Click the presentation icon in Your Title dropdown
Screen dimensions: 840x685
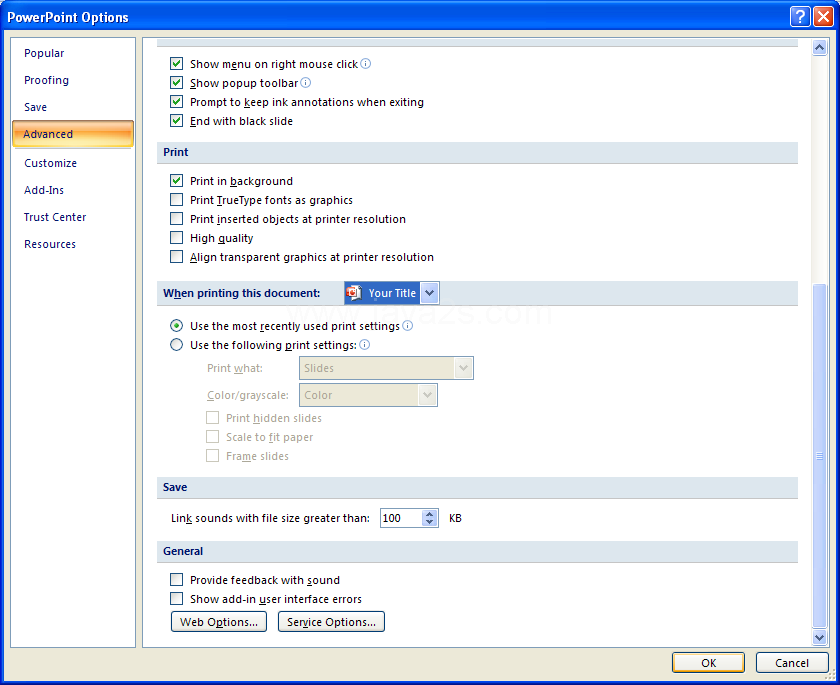coord(354,293)
